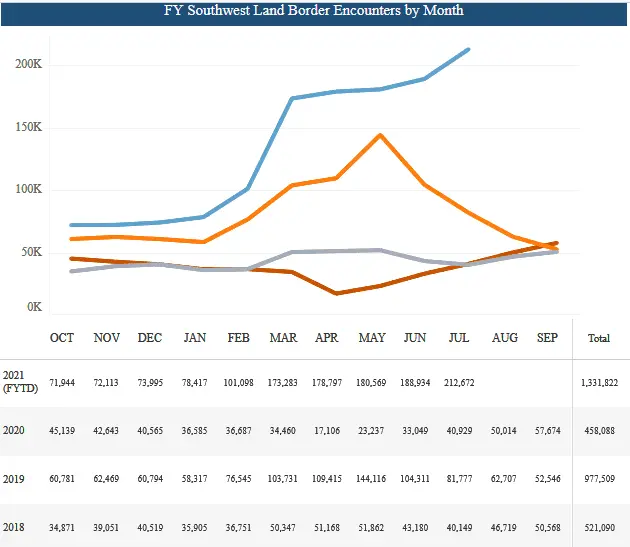The width and height of the screenshot is (630, 547).
Task: Click the 2019 May value 144,116
Action: tap(371, 479)
